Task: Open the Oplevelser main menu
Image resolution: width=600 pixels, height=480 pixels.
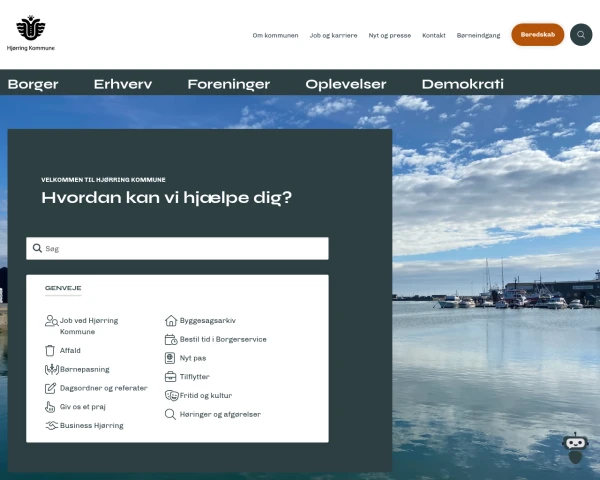Action: click(346, 84)
